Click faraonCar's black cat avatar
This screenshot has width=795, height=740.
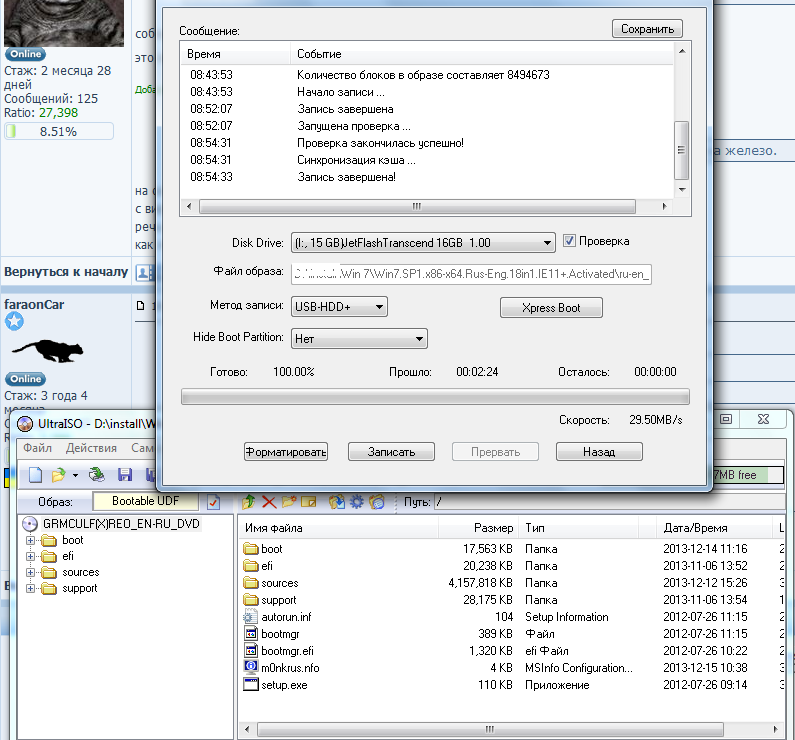click(x=48, y=351)
